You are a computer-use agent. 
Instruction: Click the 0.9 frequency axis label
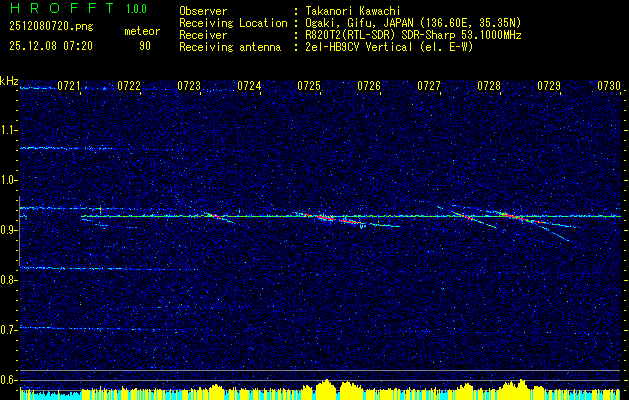pos(8,230)
